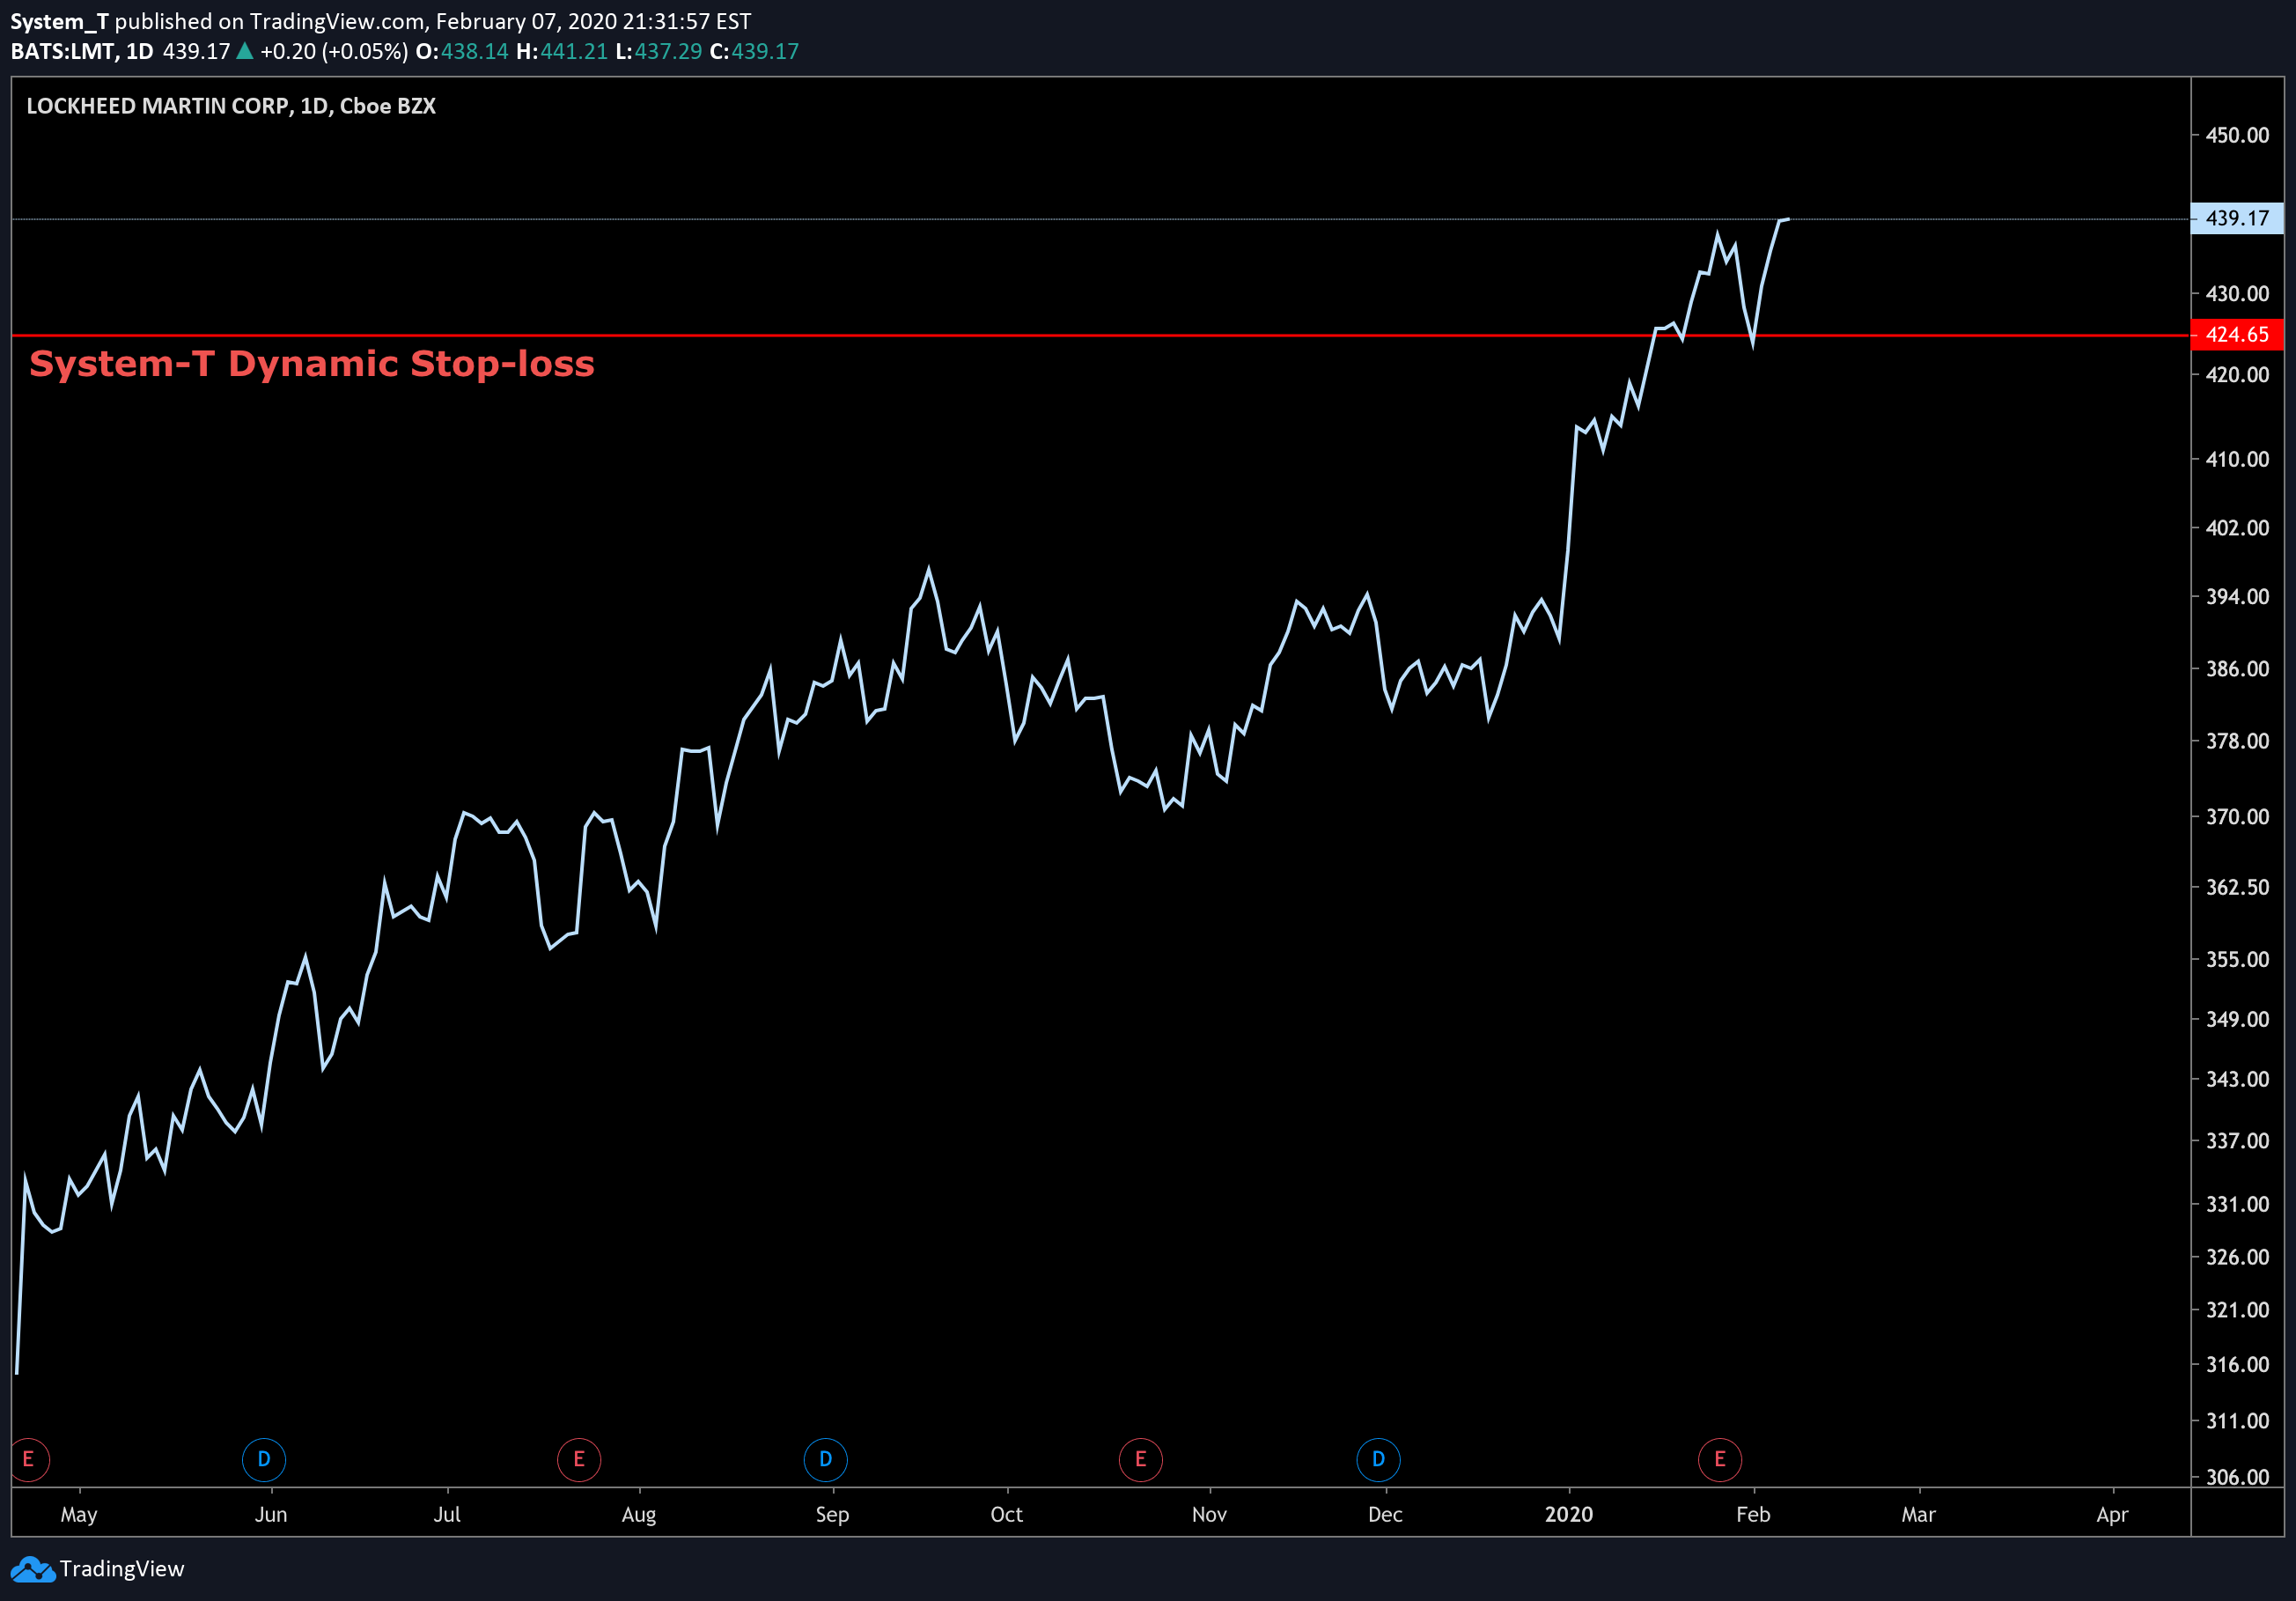Click the earnings marker in late January
The image size is (2296, 1601).
click(x=1720, y=1459)
